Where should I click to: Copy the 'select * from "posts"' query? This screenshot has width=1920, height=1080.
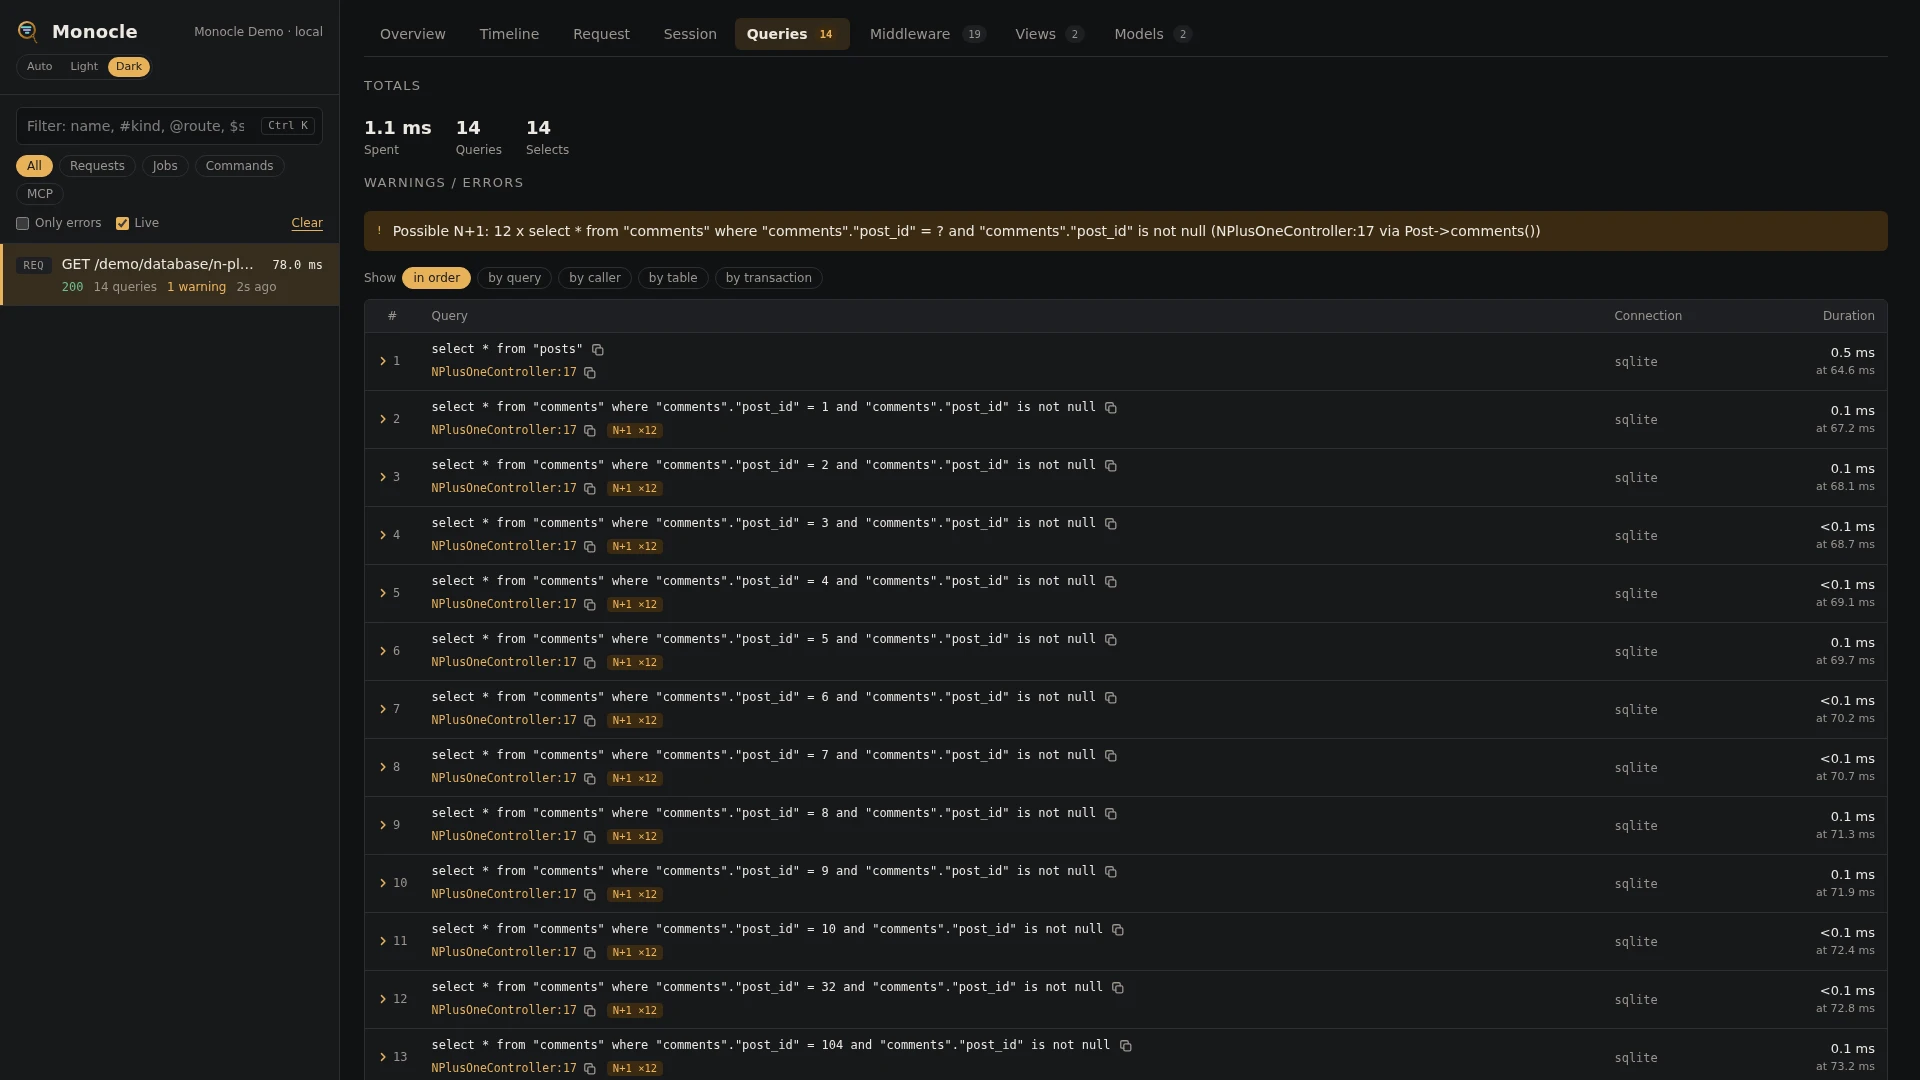598,350
